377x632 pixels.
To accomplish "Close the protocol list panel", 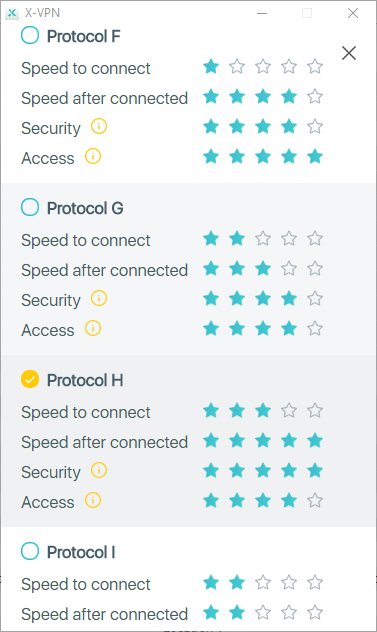I will pos(349,53).
